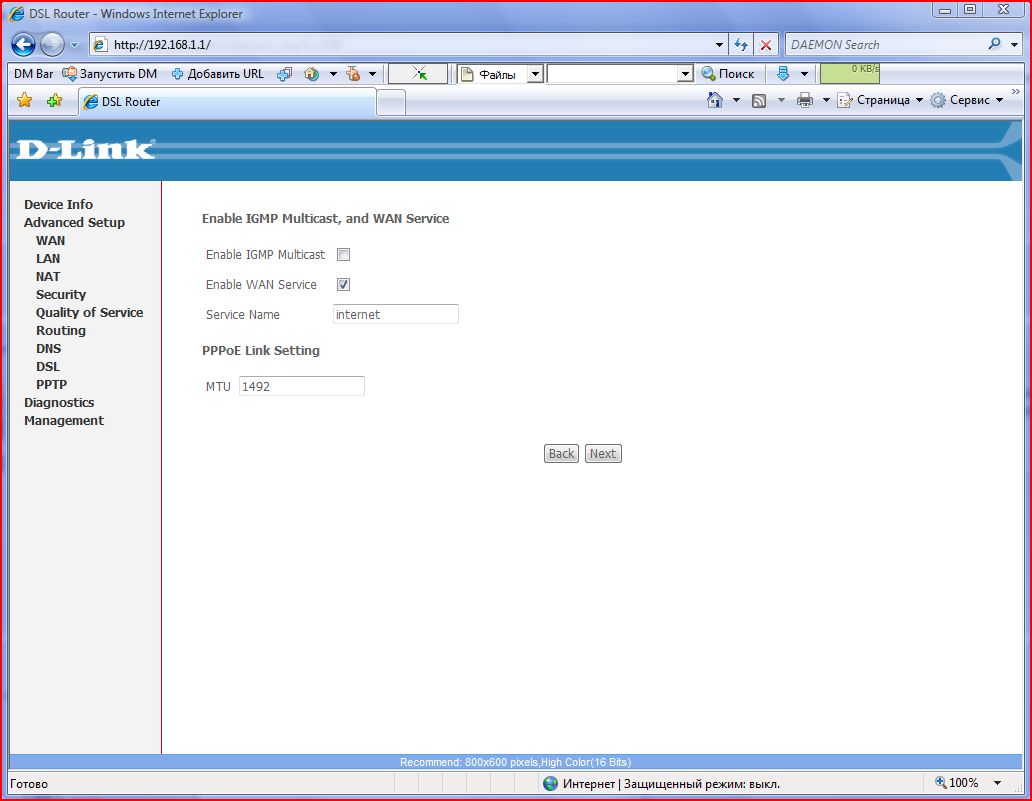Click DM Bar label in toolbar
The image size is (1032, 801).
click(x=34, y=74)
